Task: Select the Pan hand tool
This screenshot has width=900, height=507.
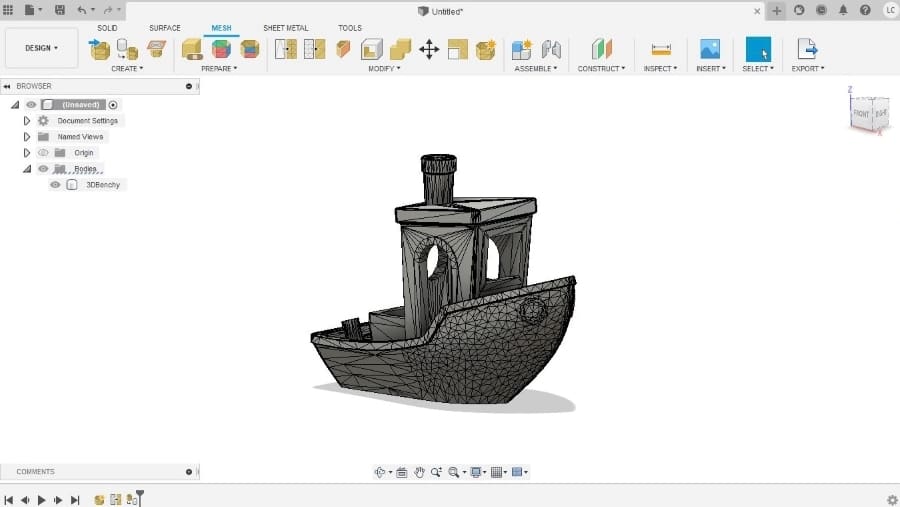Action: point(420,472)
